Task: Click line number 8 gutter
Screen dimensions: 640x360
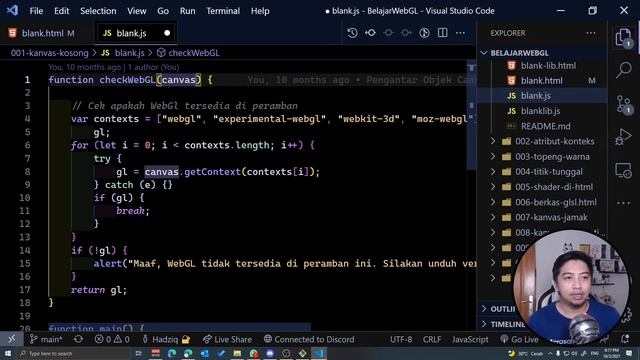Action: coord(27,172)
